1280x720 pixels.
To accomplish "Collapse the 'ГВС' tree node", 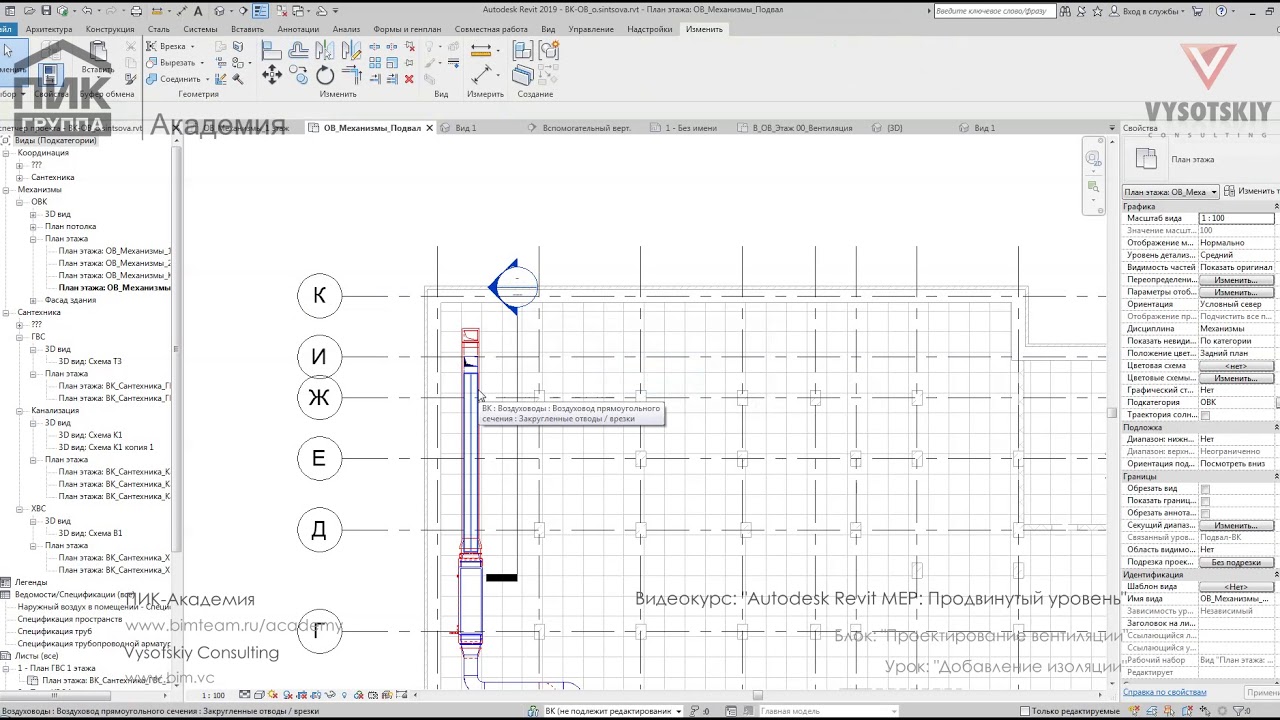I will coord(19,337).
